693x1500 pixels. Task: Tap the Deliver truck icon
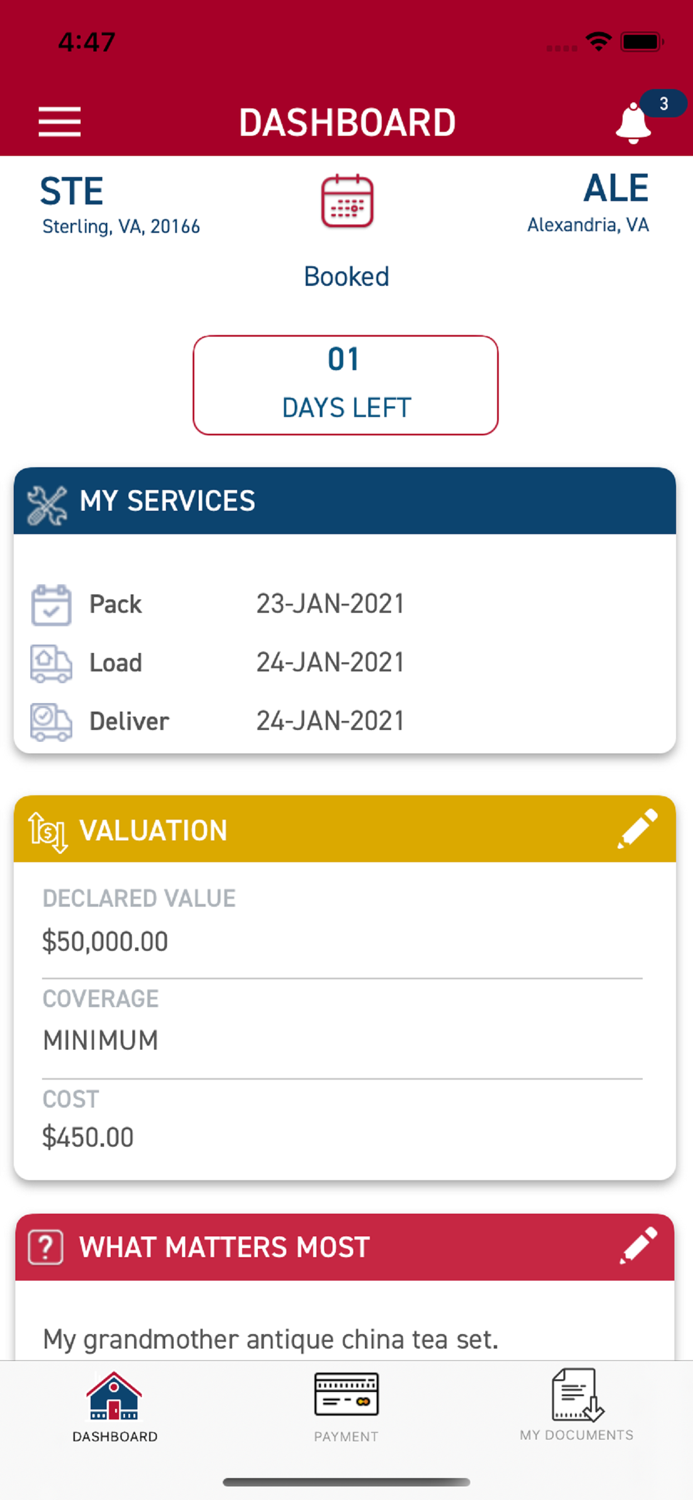tap(51, 721)
